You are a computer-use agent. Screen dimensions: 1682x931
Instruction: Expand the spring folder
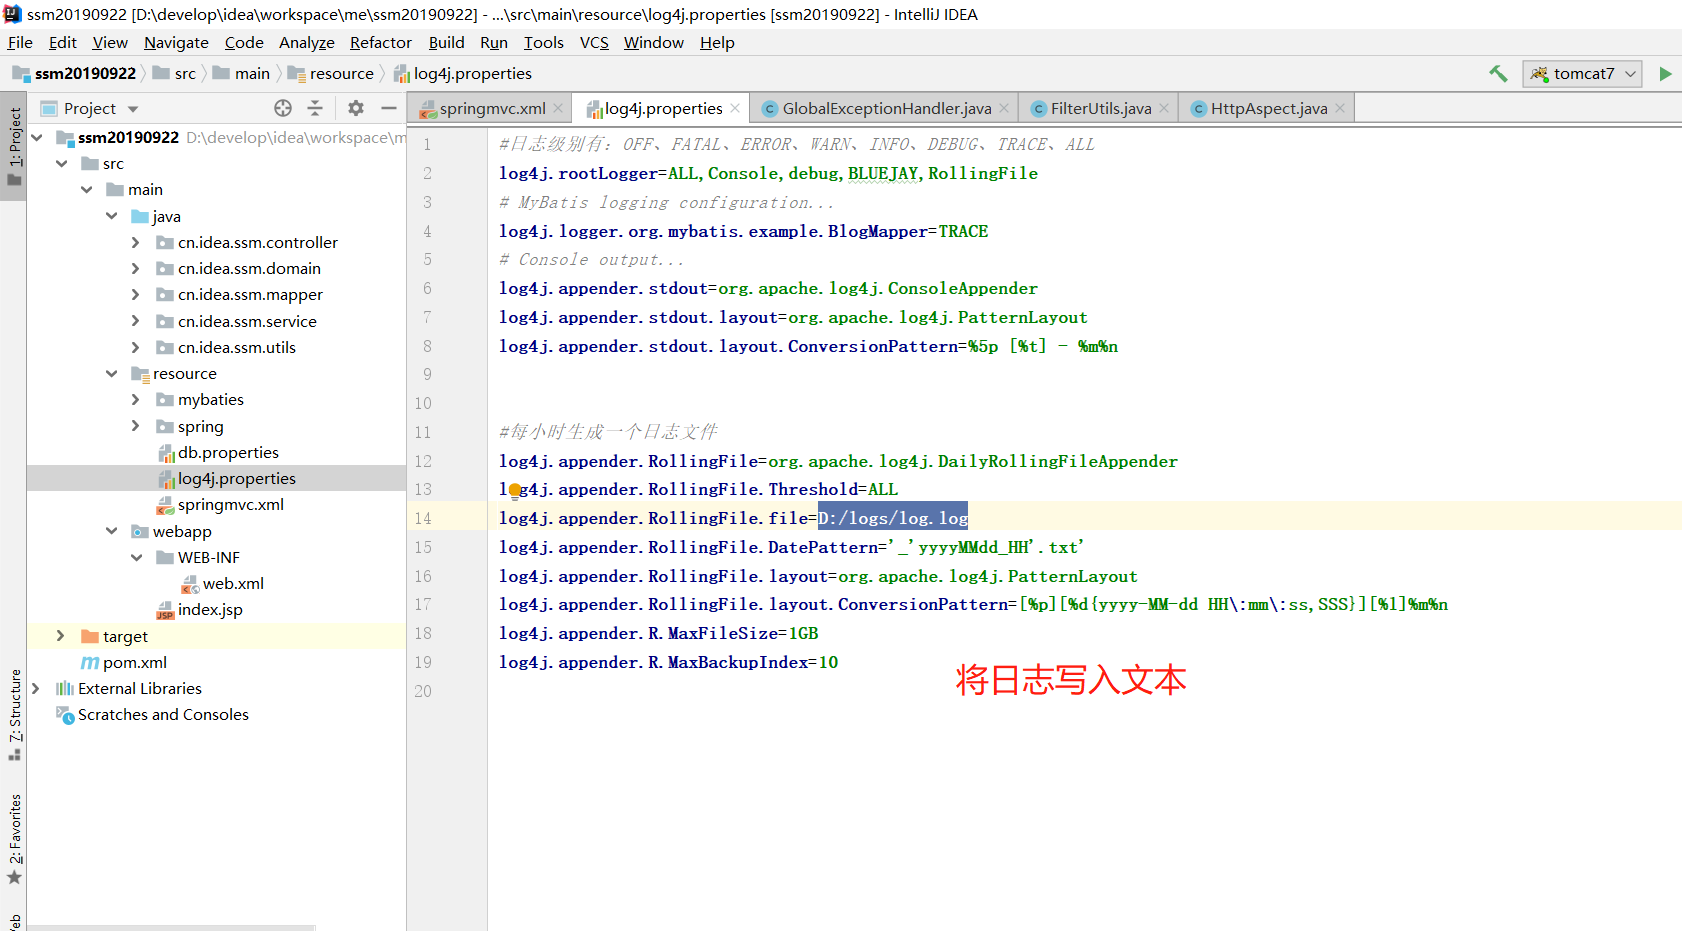coord(136,426)
